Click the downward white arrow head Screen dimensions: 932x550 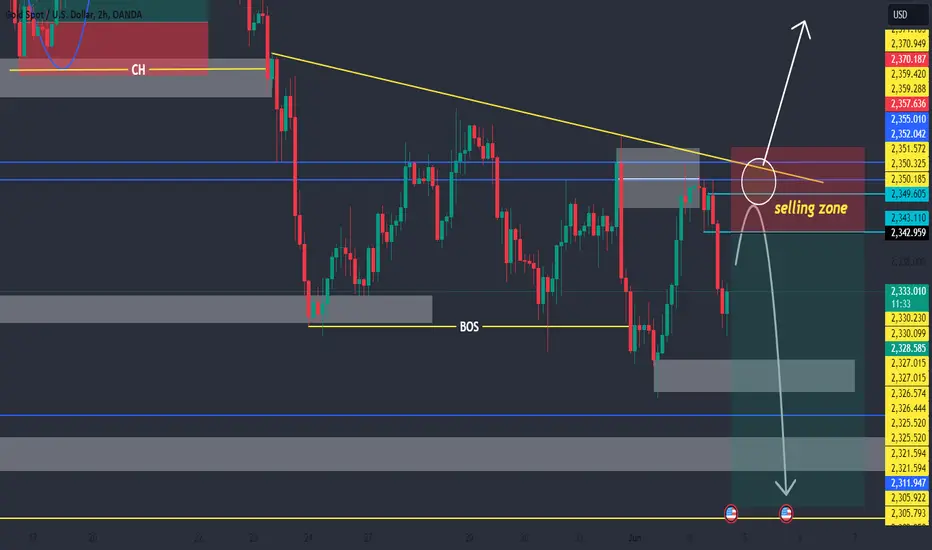786,486
